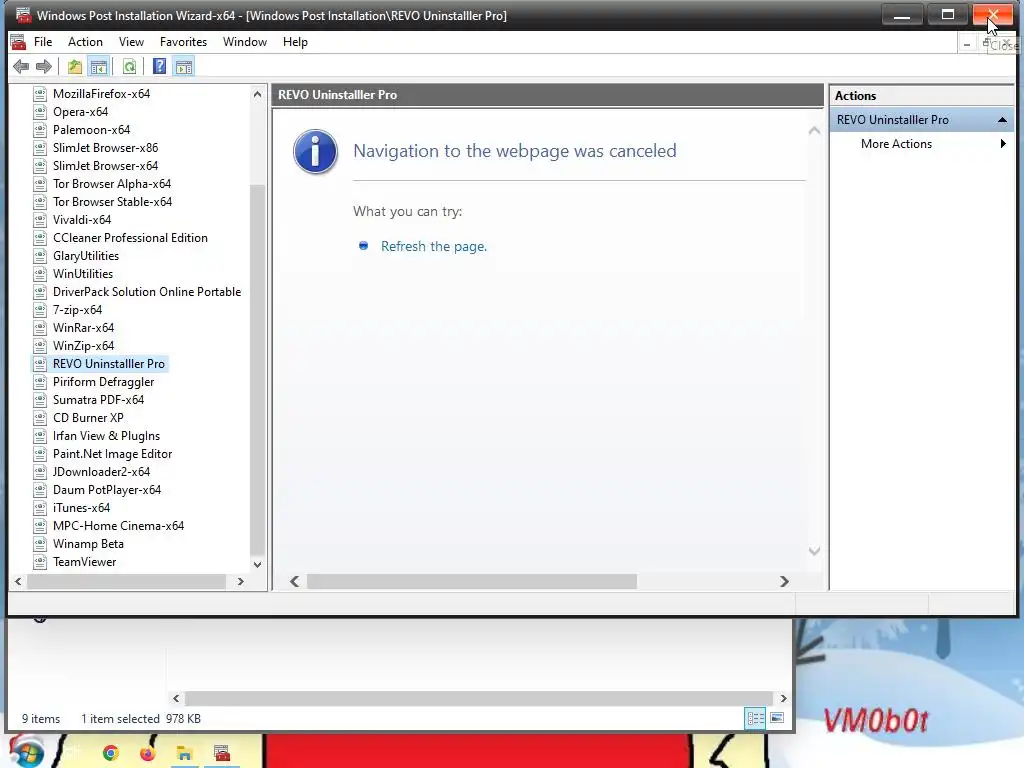Click the icon next to CCleaner Professional Edition
The height and width of the screenshot is (768, 1024).
(x=40, y=238)
